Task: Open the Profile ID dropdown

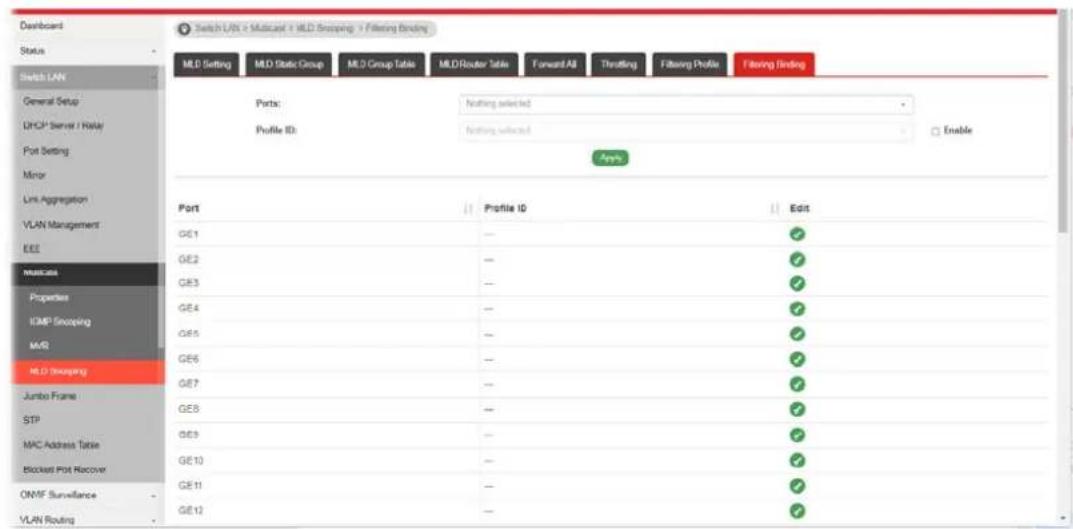Action: 686,130
